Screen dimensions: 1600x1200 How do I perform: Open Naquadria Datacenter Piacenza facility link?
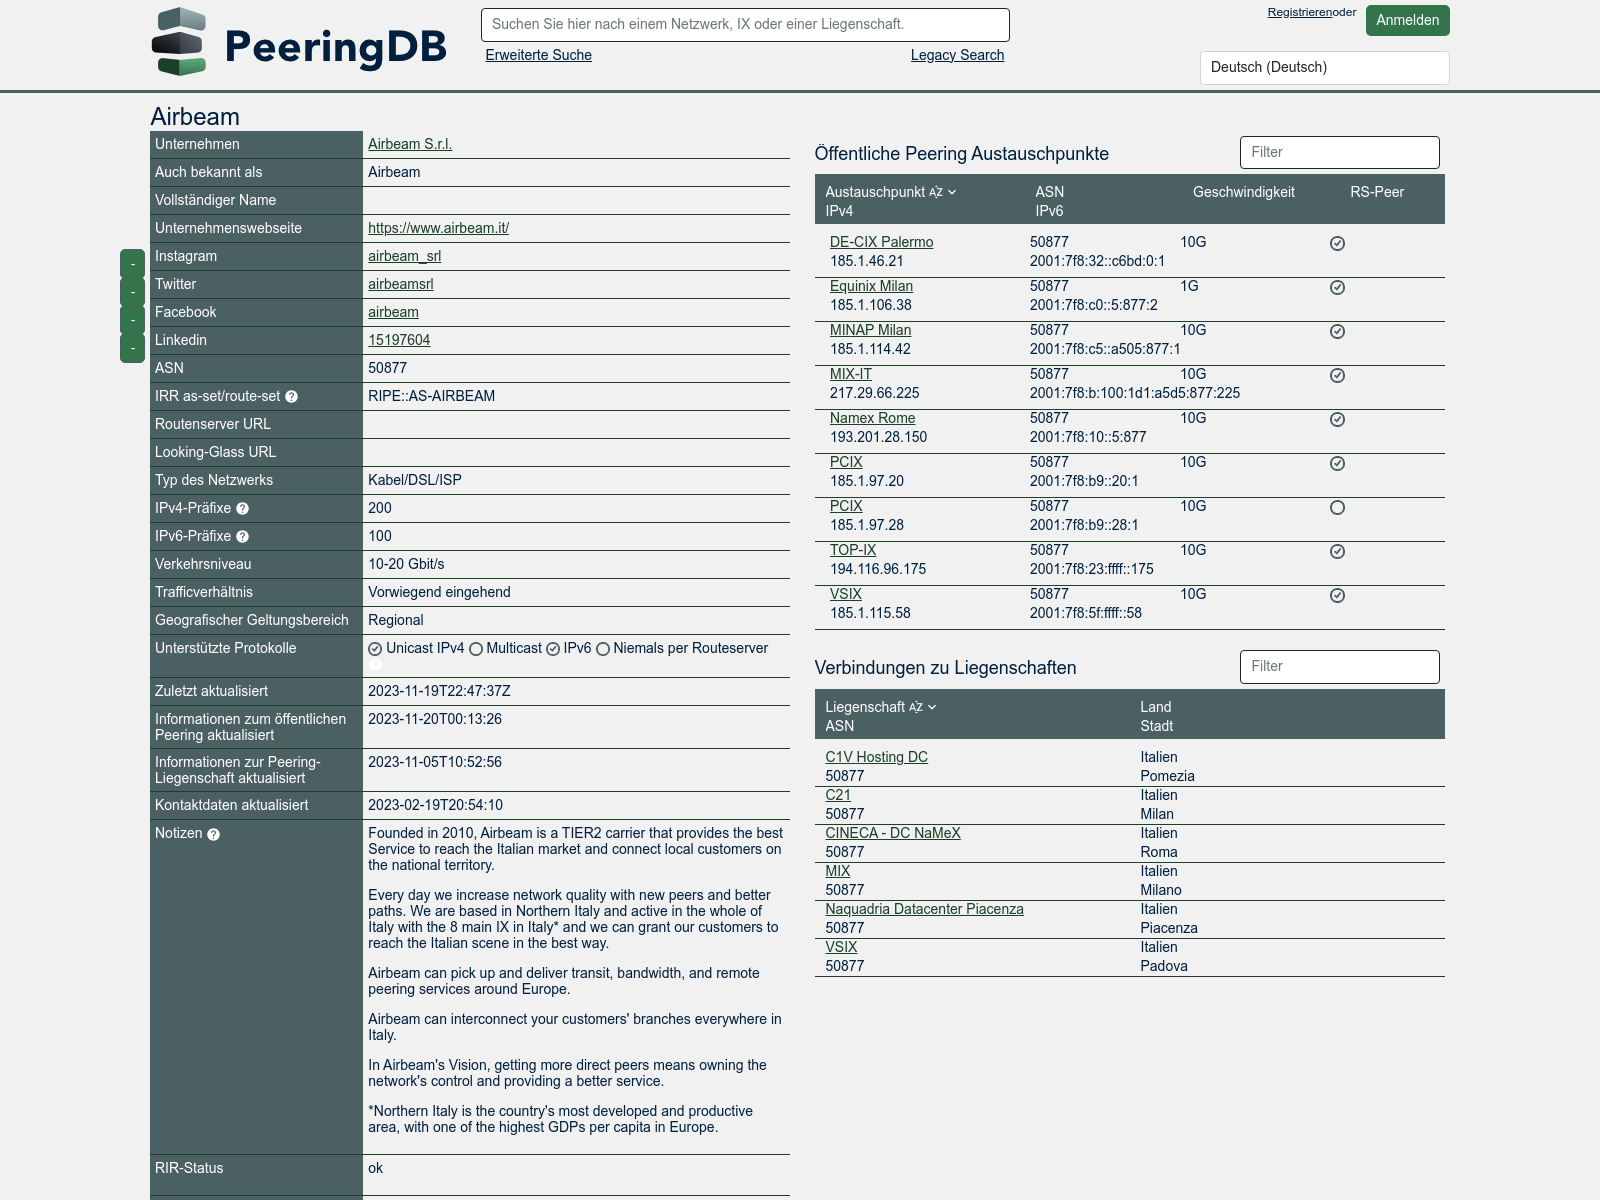point(924,909)
